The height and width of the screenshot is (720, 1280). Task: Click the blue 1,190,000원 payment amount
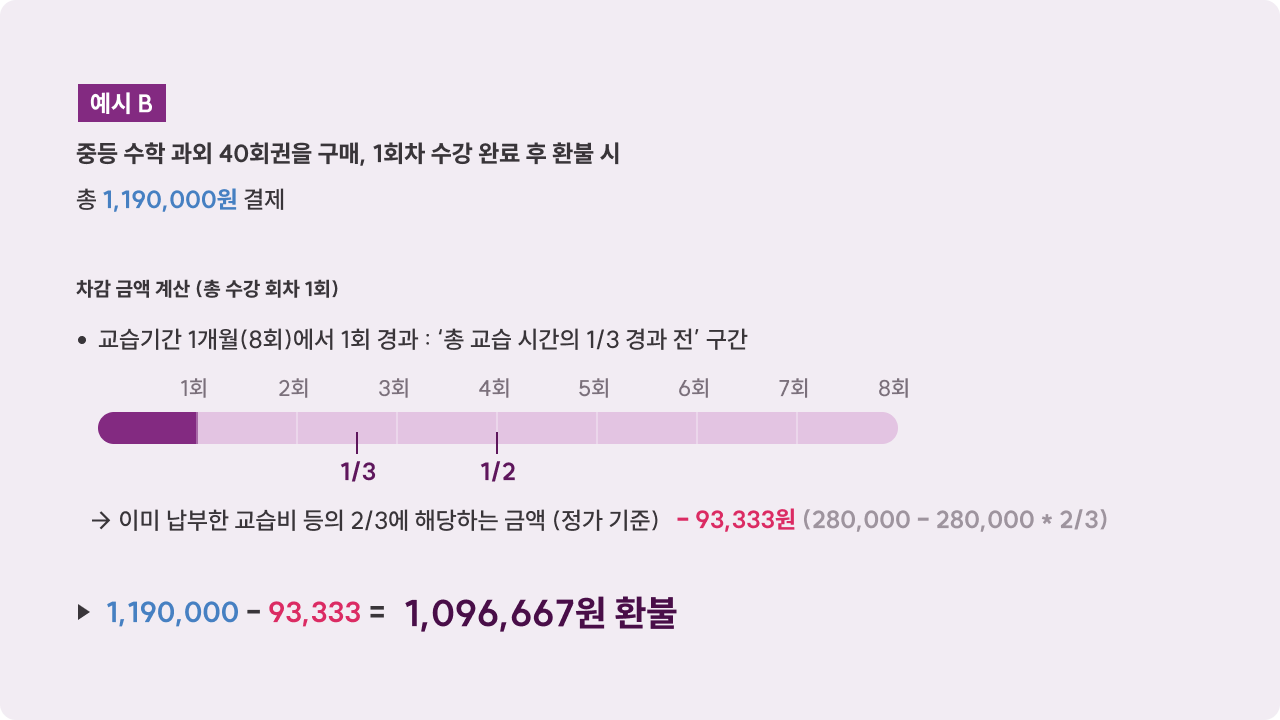click(x=170, y=199)
